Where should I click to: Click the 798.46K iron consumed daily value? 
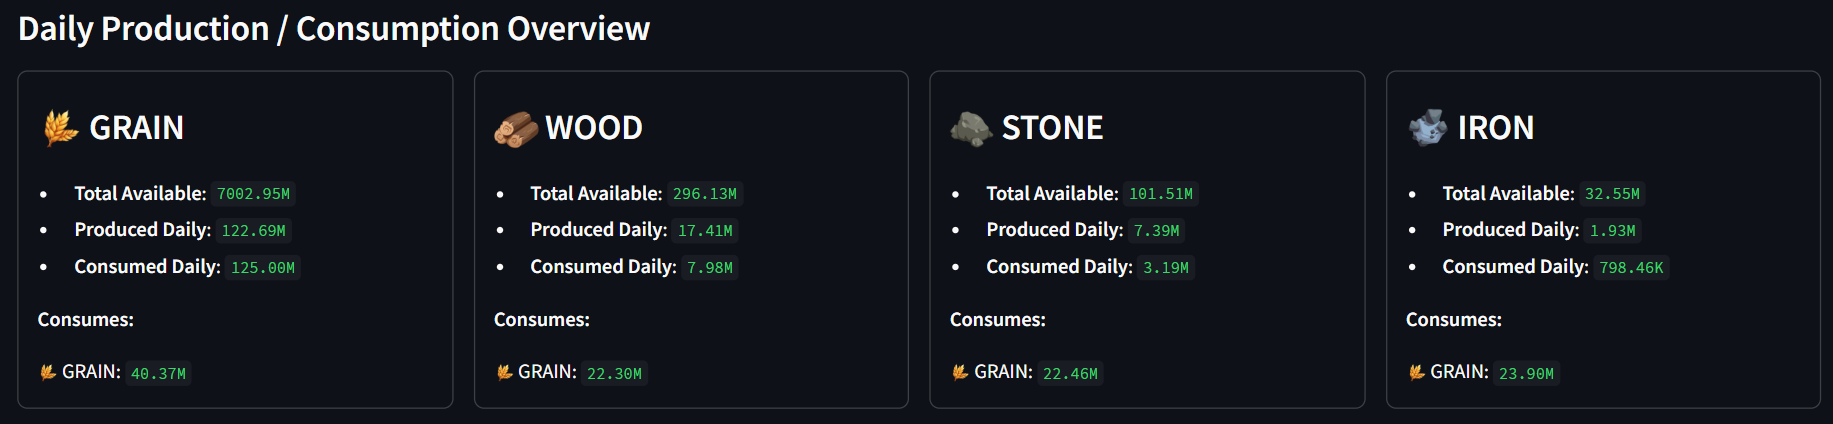point(1631,268)
